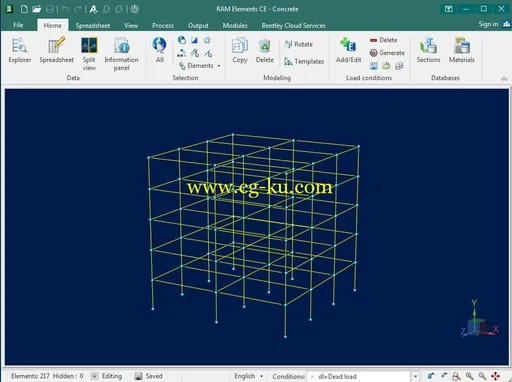The image size is (512, 382).
Task: Click the Analyze 'A' icon in quick access toolbar
Action: pyautogui.click(x=94, y=9)
